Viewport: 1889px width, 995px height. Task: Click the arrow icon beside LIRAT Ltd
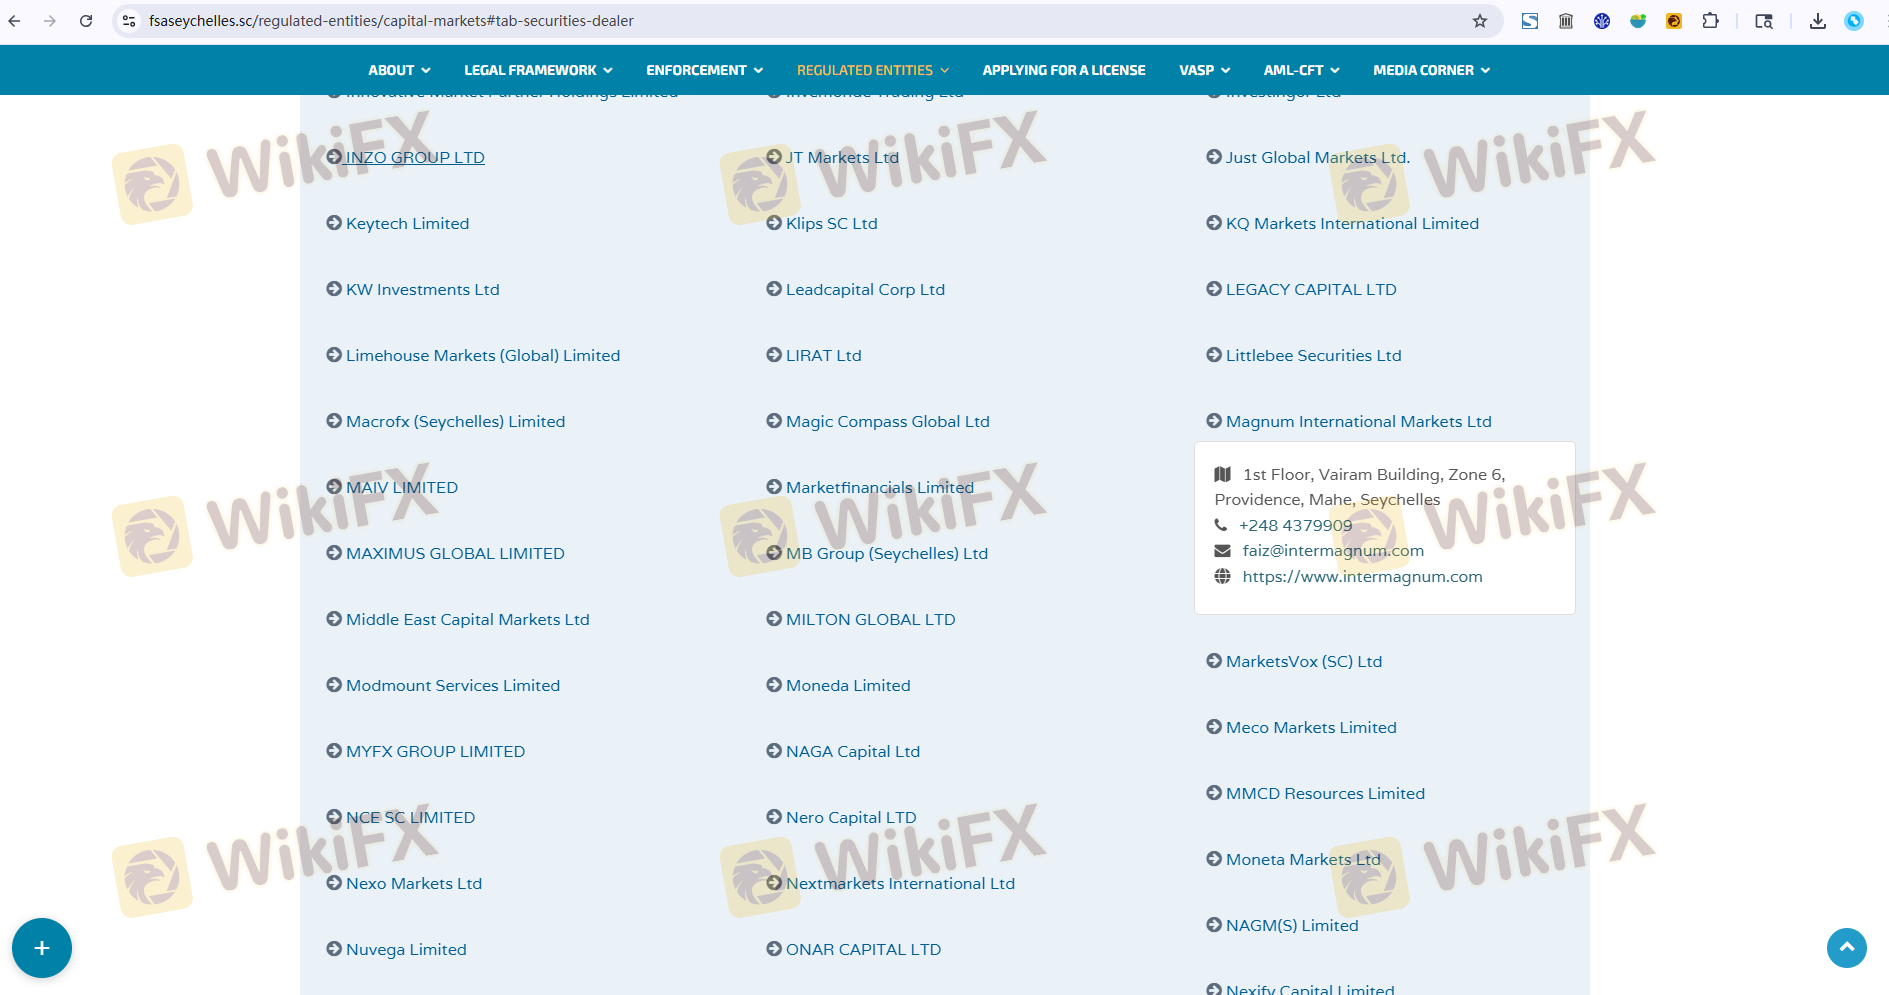[774, 355]
